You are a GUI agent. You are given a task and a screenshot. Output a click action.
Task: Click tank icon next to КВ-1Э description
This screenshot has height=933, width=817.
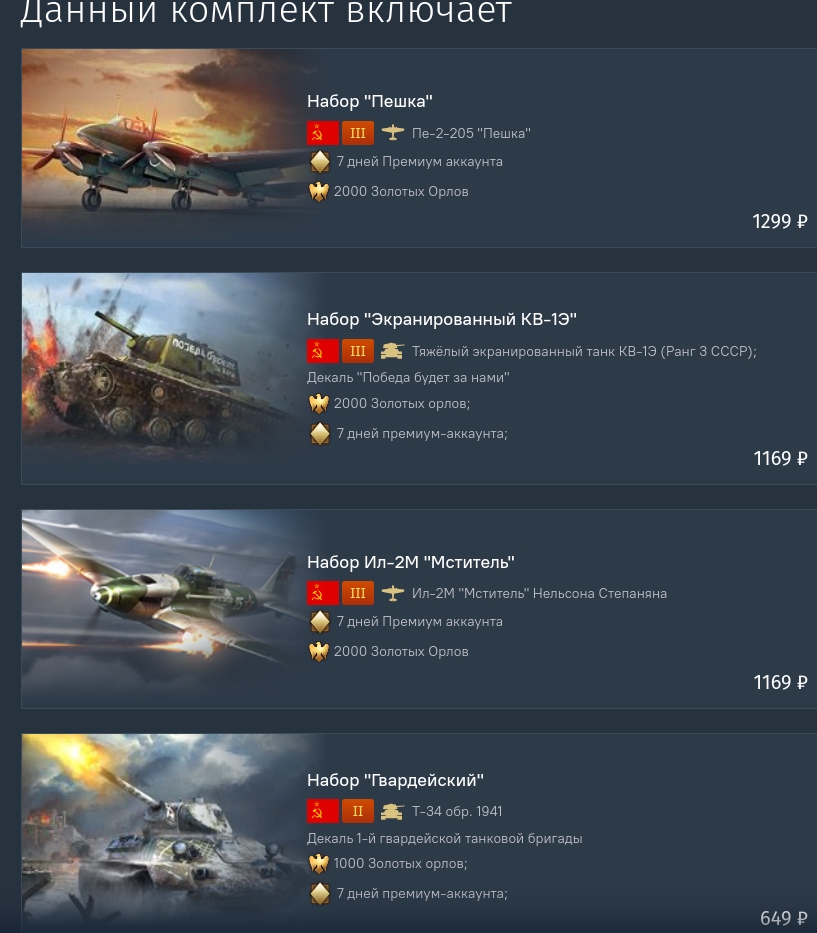tap(393, 351)
